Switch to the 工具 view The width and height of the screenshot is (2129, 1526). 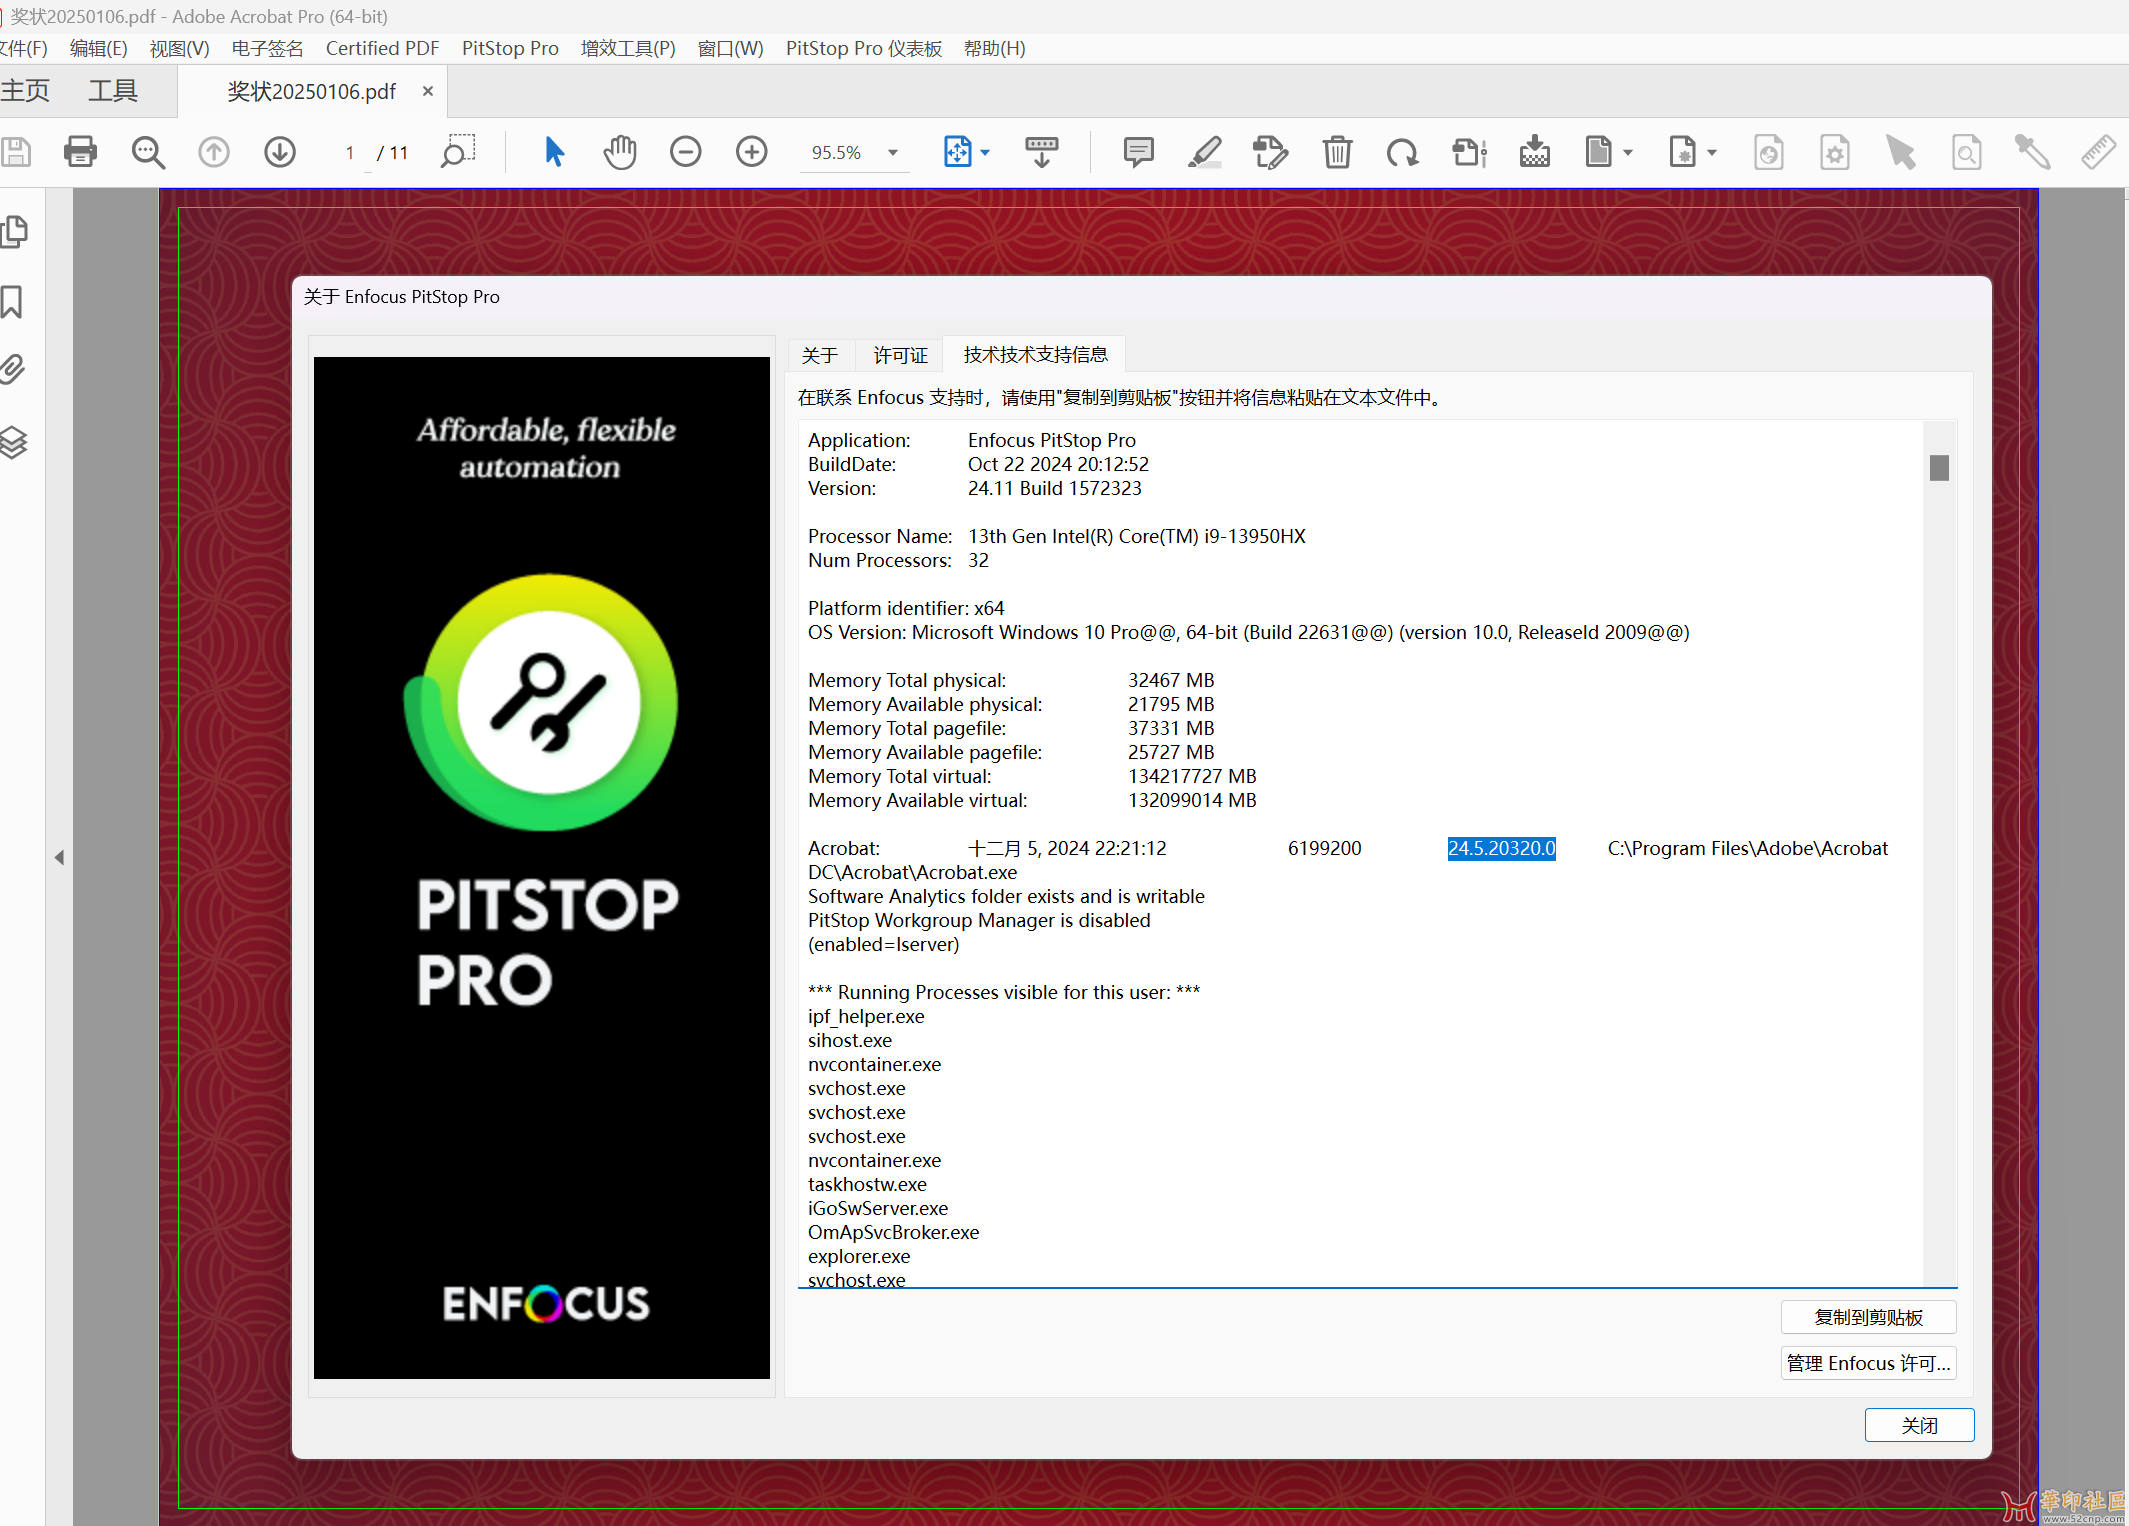112,91
